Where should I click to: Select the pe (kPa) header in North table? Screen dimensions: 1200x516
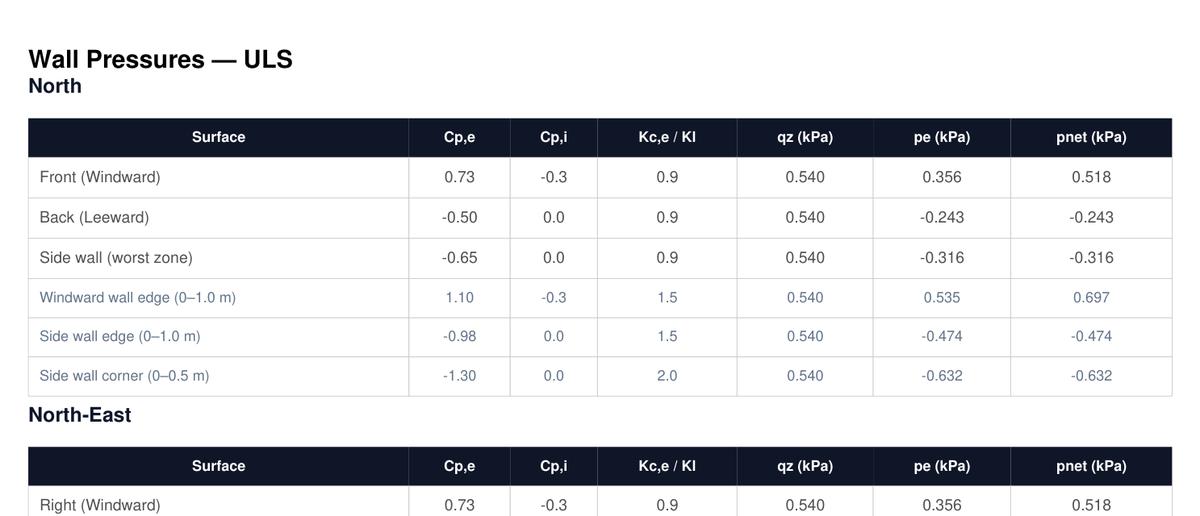[942, 137]
